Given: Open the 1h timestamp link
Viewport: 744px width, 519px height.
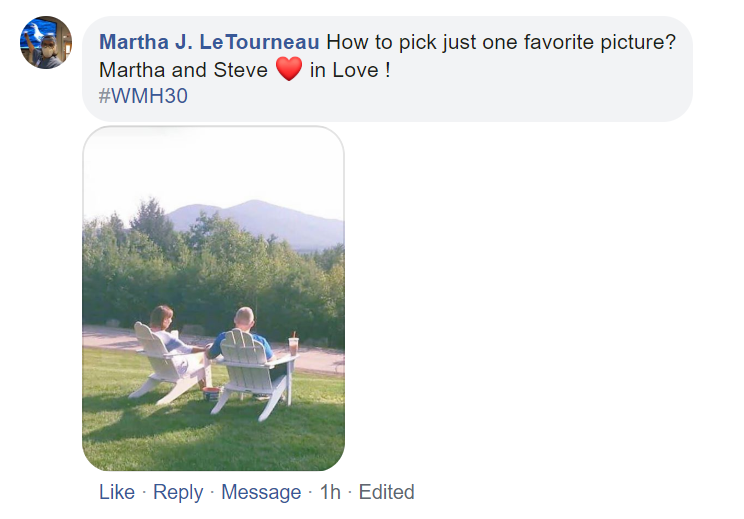Looking at the screenshot, I should click(x=329, y=492).
